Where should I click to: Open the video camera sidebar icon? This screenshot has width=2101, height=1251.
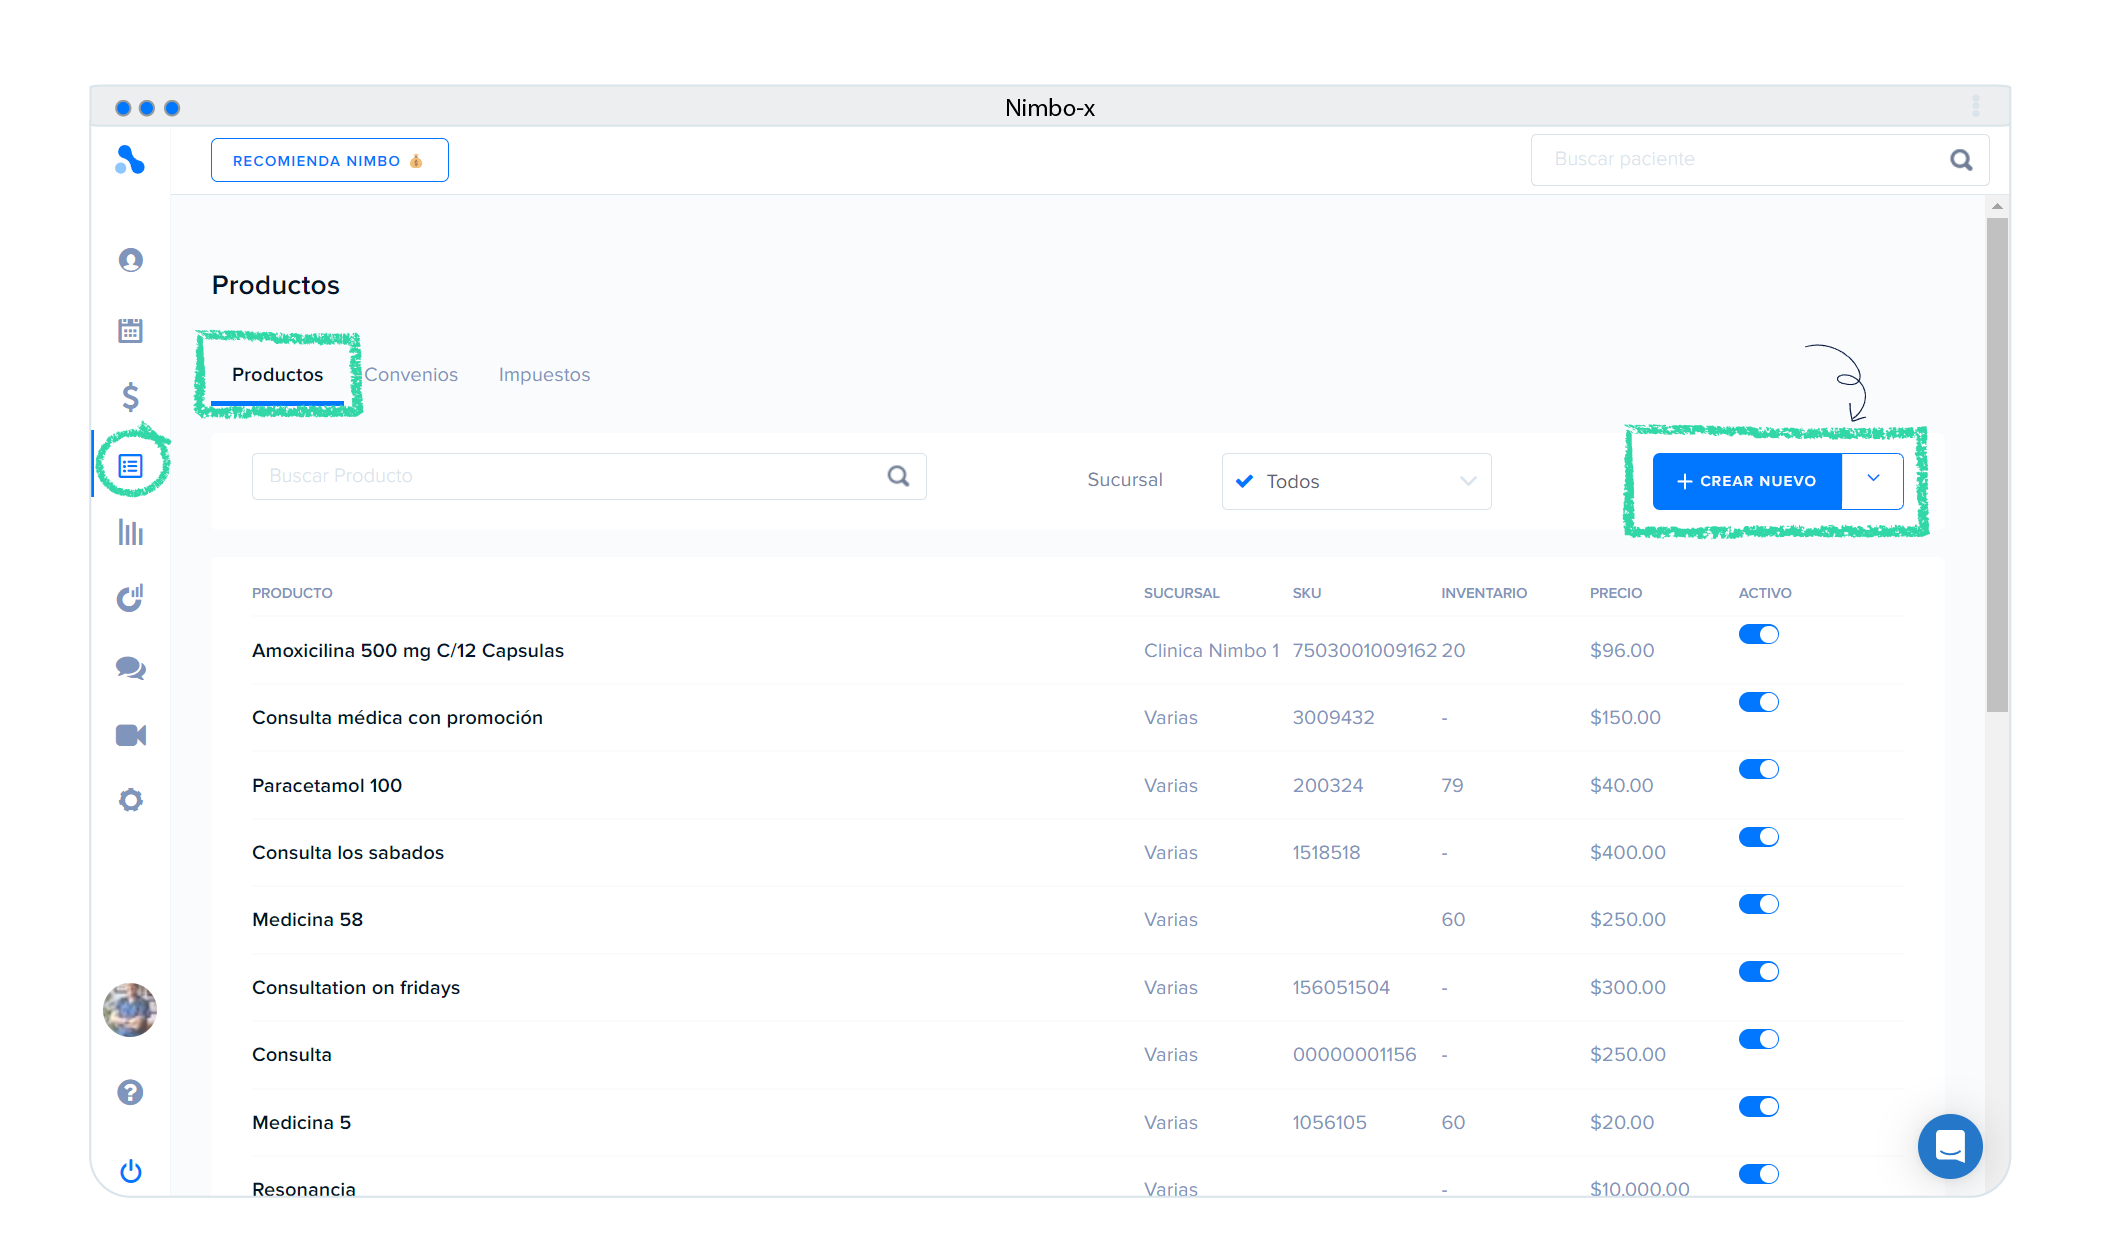pyautogui.click(x=130, y=736)
